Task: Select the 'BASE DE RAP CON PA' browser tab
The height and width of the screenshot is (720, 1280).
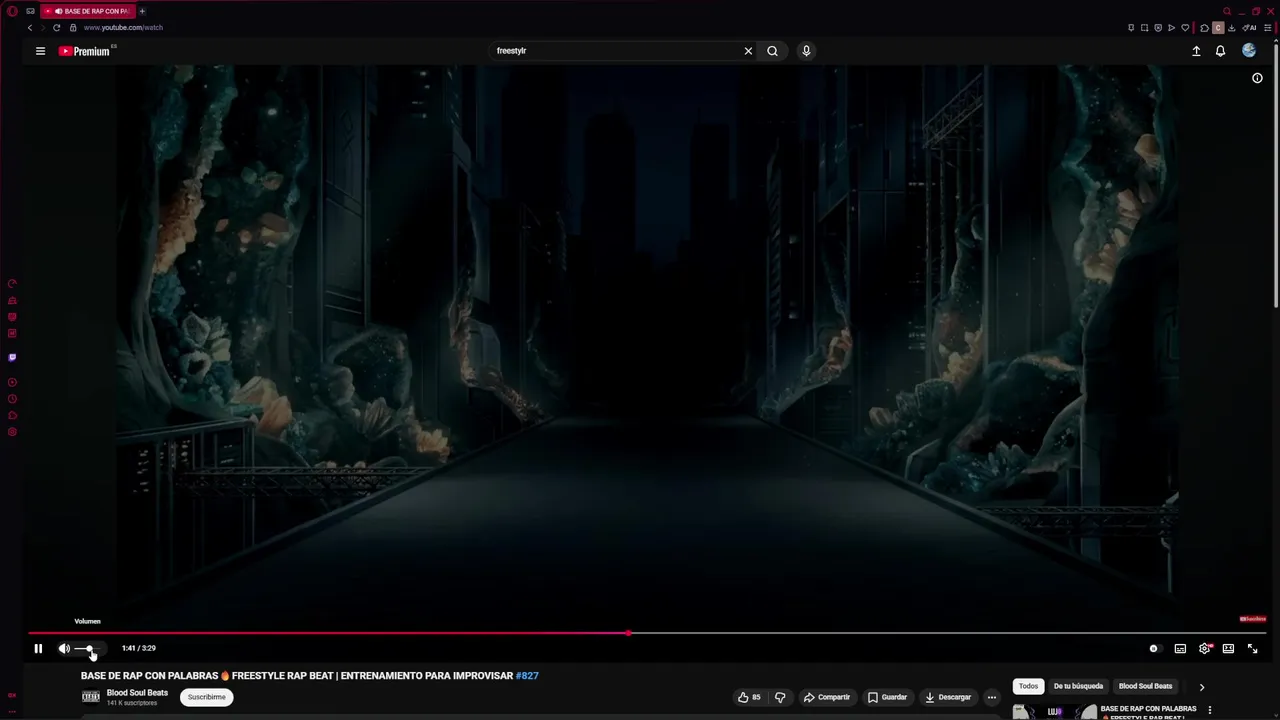Action: tap(88, 11)
